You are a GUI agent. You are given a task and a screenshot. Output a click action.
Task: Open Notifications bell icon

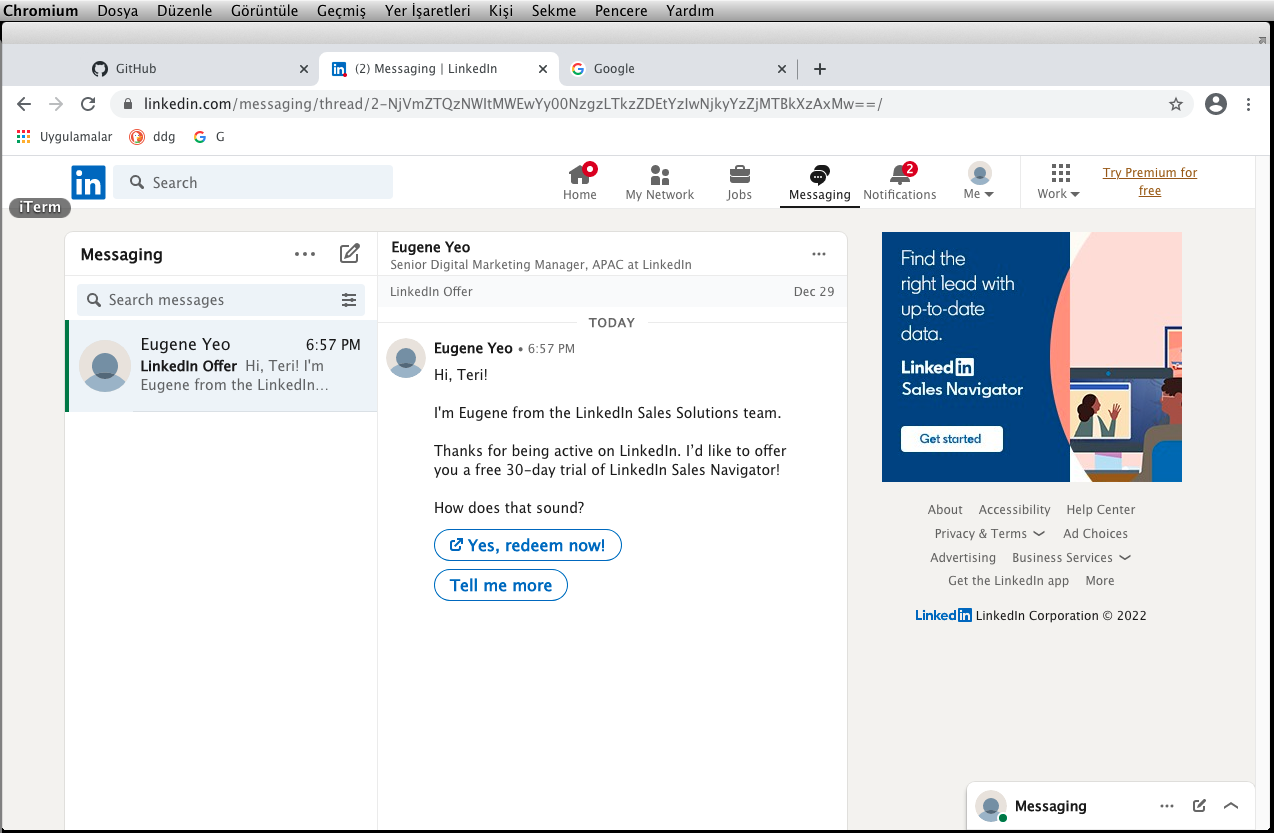[900, 181]
